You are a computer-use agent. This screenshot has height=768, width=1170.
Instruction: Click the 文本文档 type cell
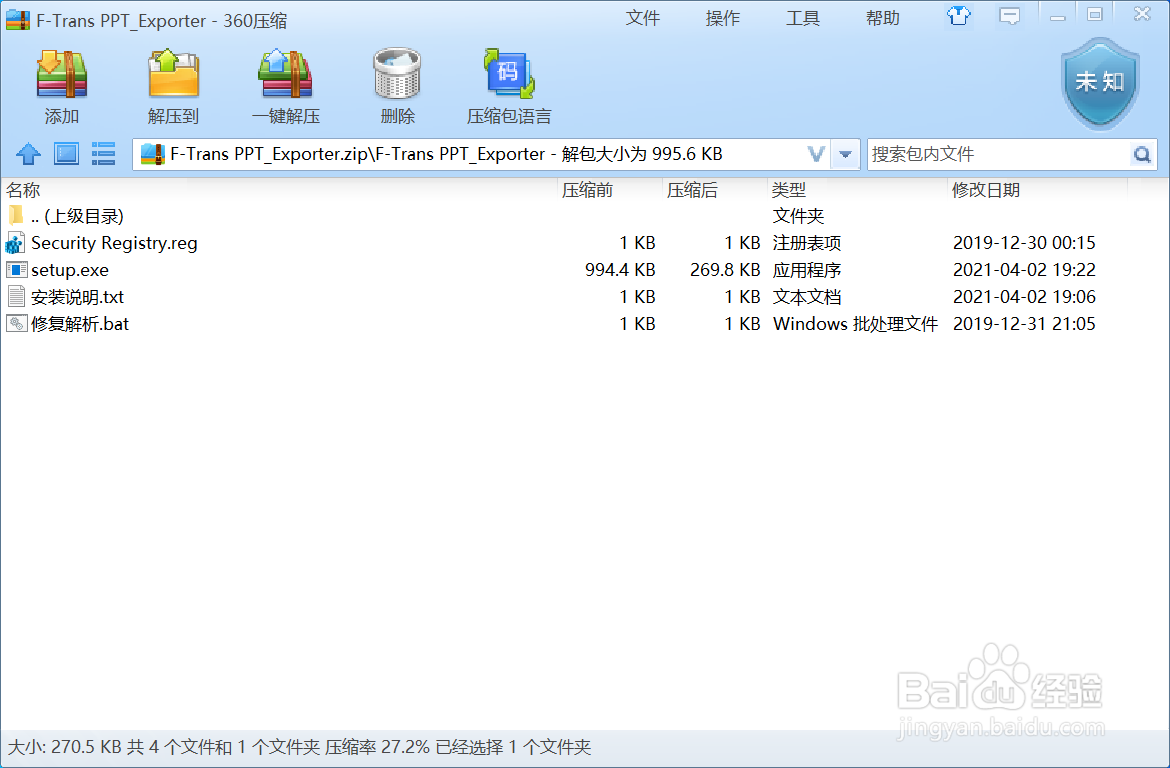click(x=807, y=297)
